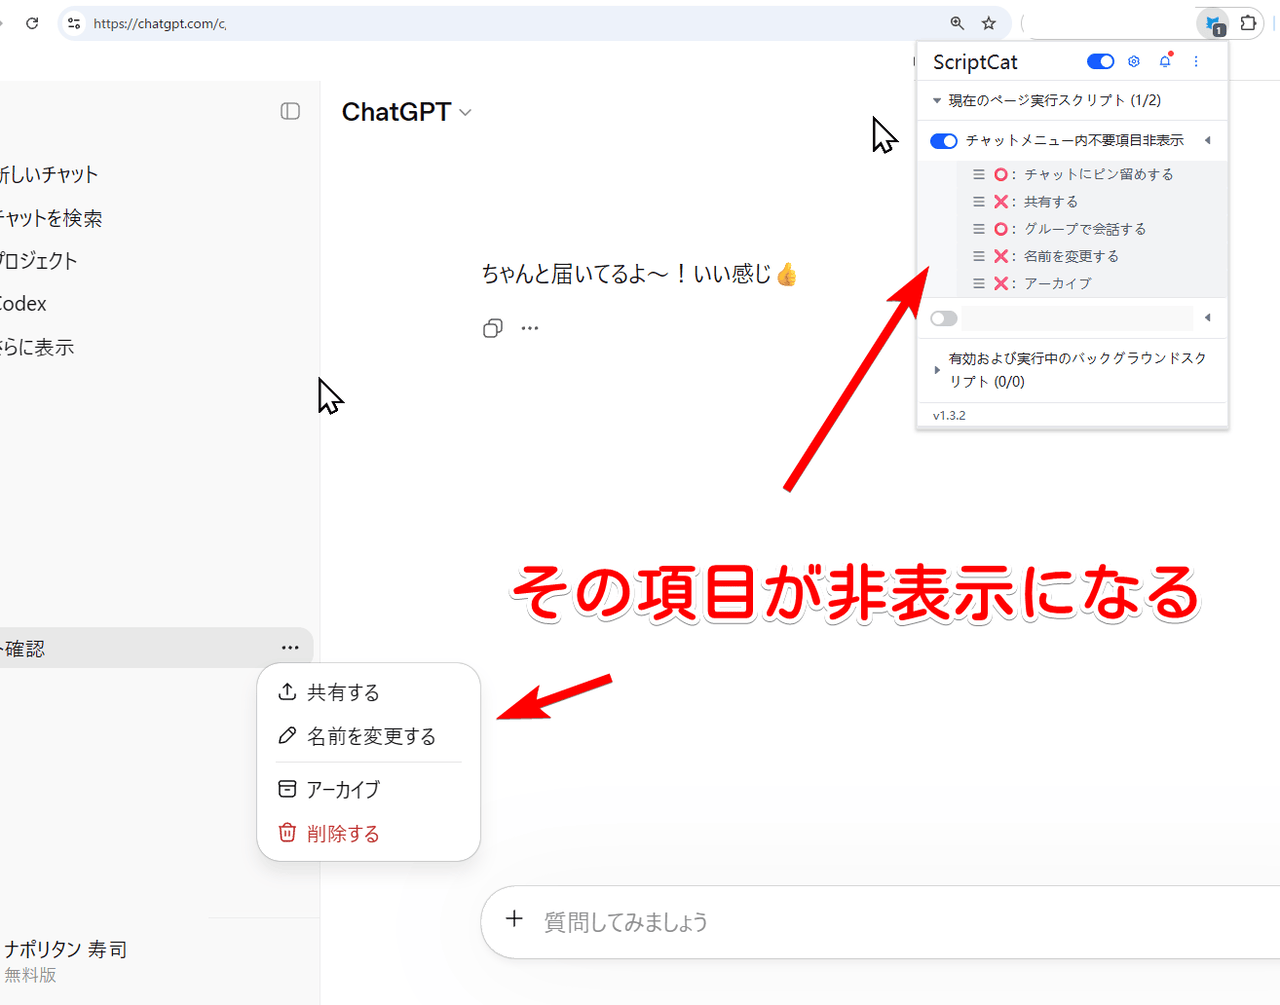Click the ScriptCat notification bell

pyautogui.click(x=1165, y=62)
